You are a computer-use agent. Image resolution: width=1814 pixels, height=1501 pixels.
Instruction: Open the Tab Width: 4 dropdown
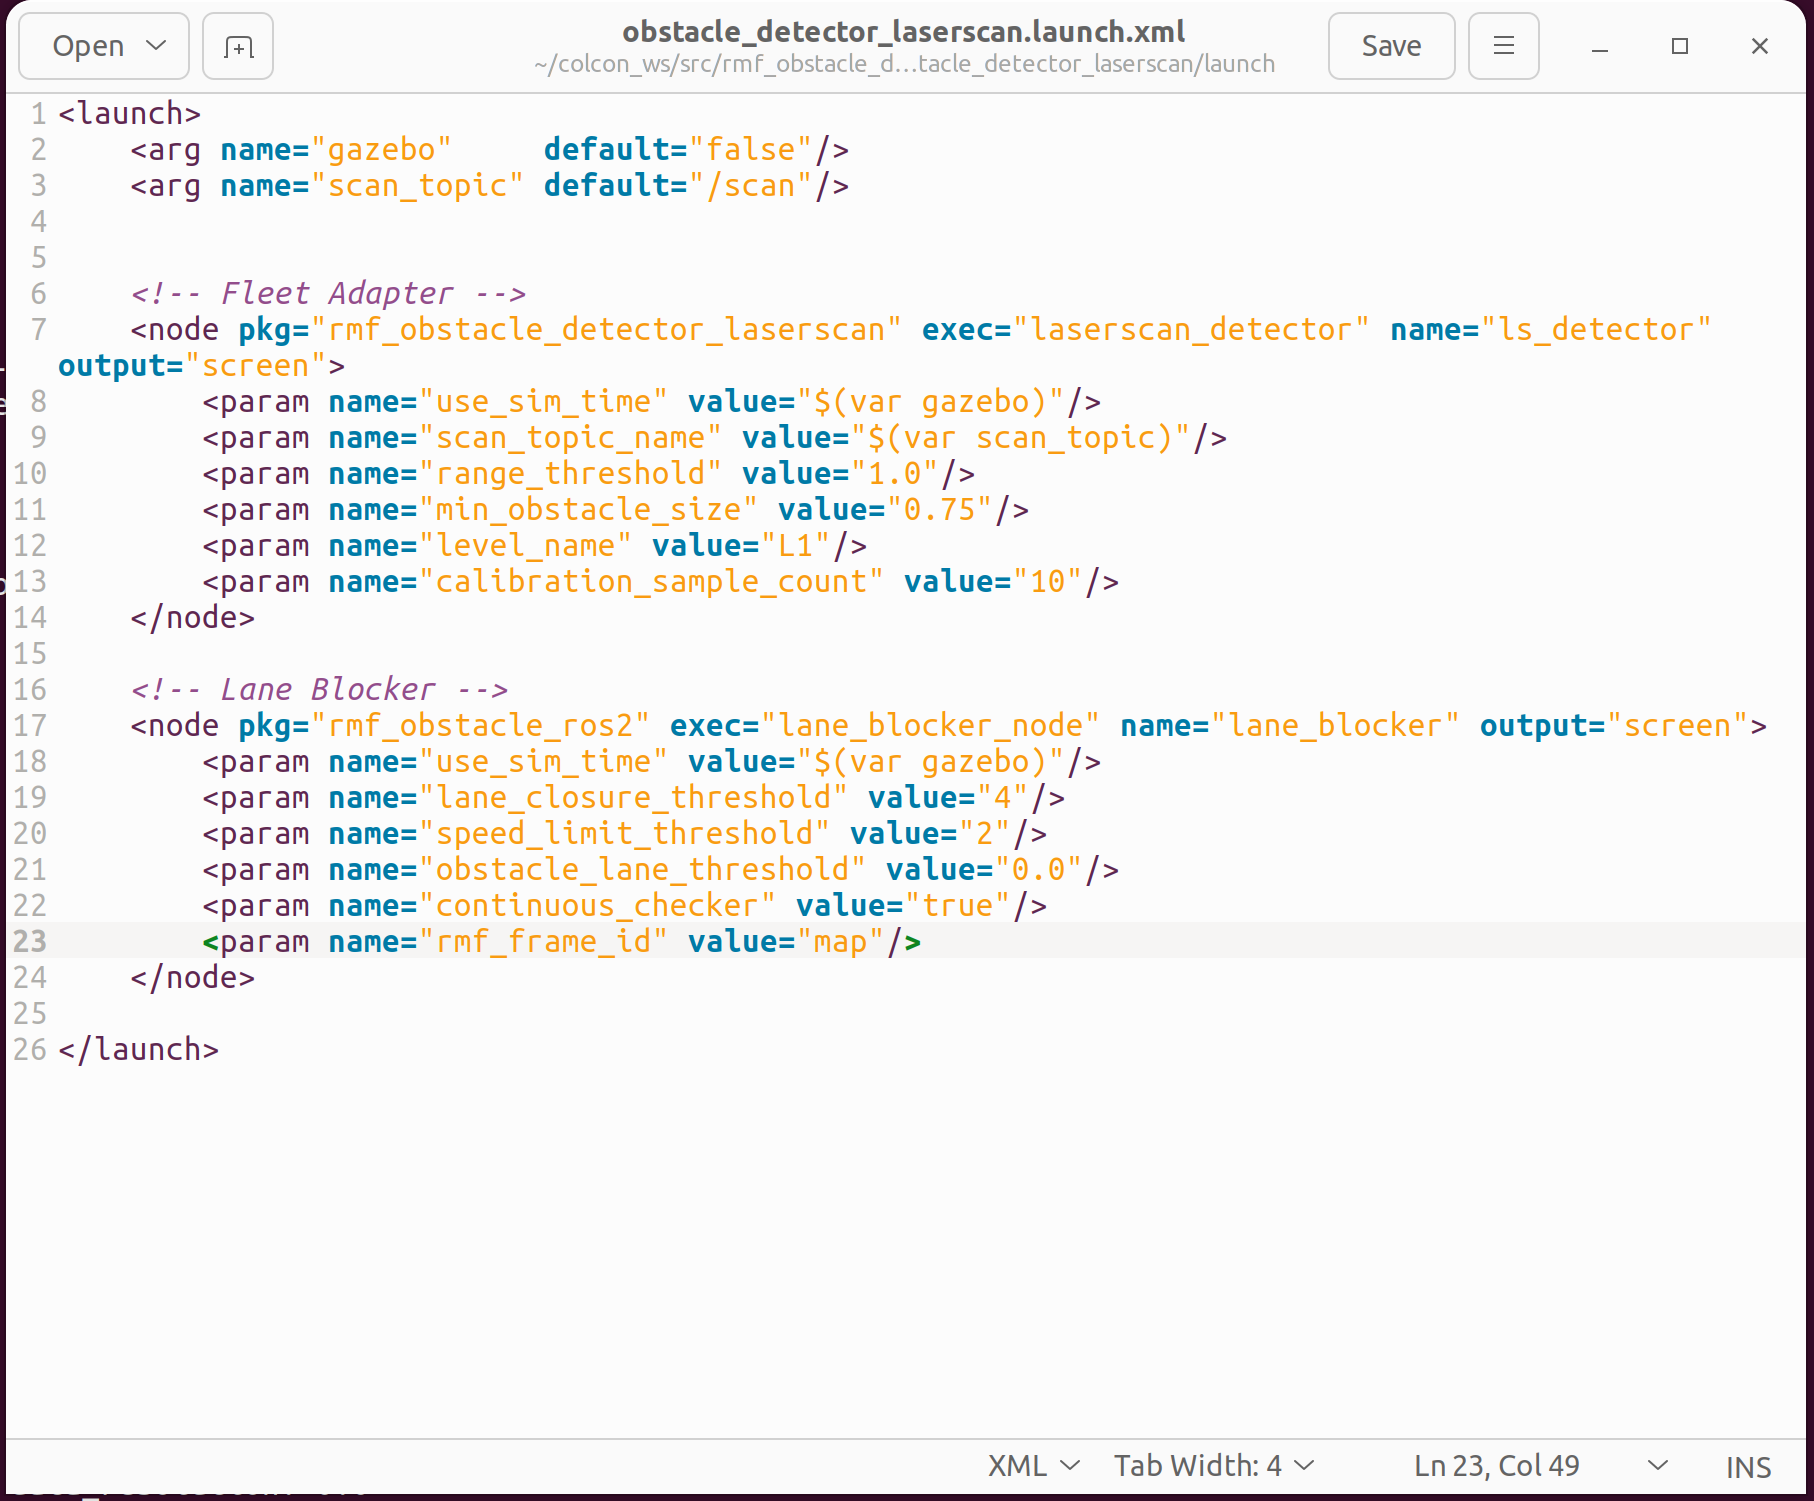tap(1213, 1465)
